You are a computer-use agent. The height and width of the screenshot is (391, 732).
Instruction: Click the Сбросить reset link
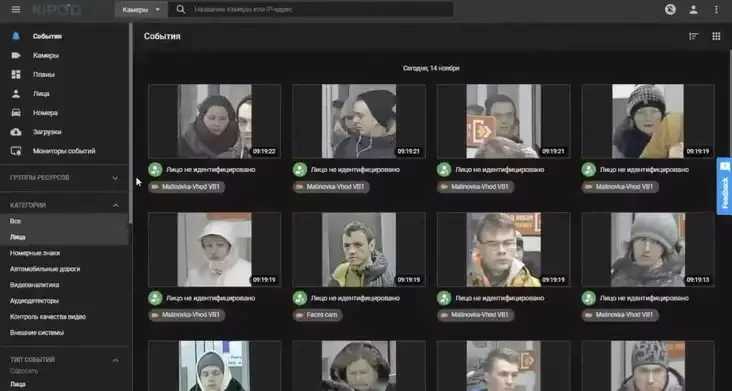click(x=24, y=371)
